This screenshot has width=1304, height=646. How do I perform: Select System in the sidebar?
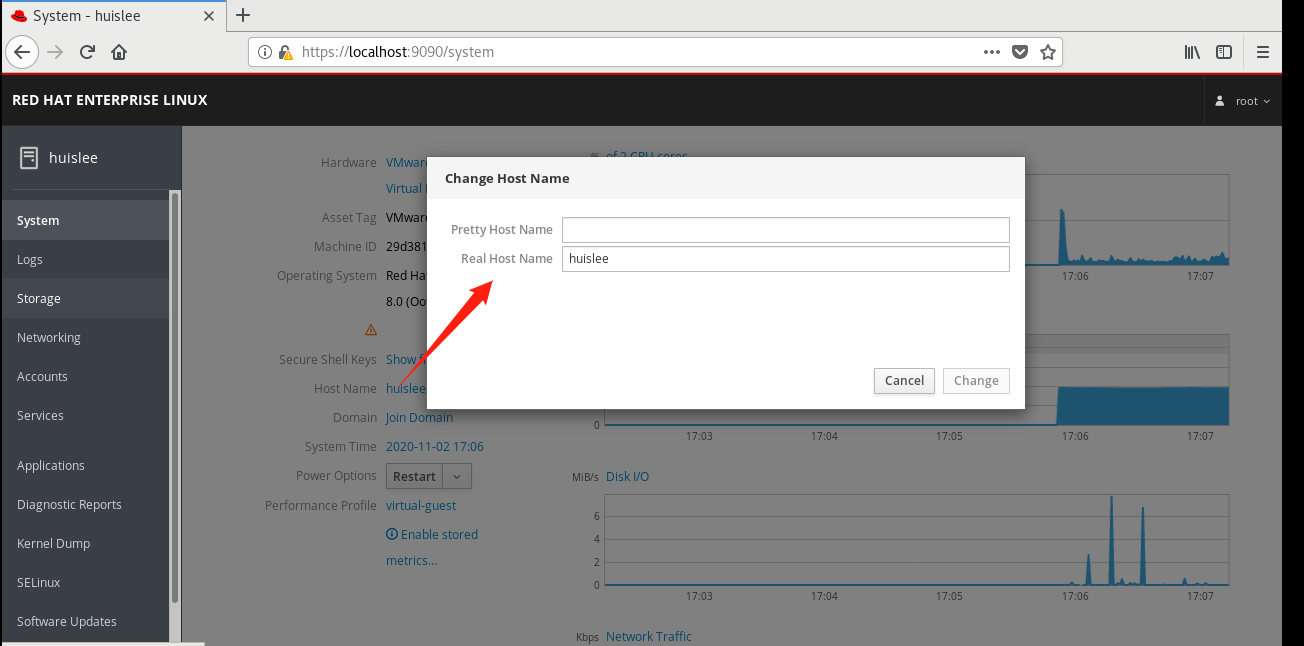point(86,220)
